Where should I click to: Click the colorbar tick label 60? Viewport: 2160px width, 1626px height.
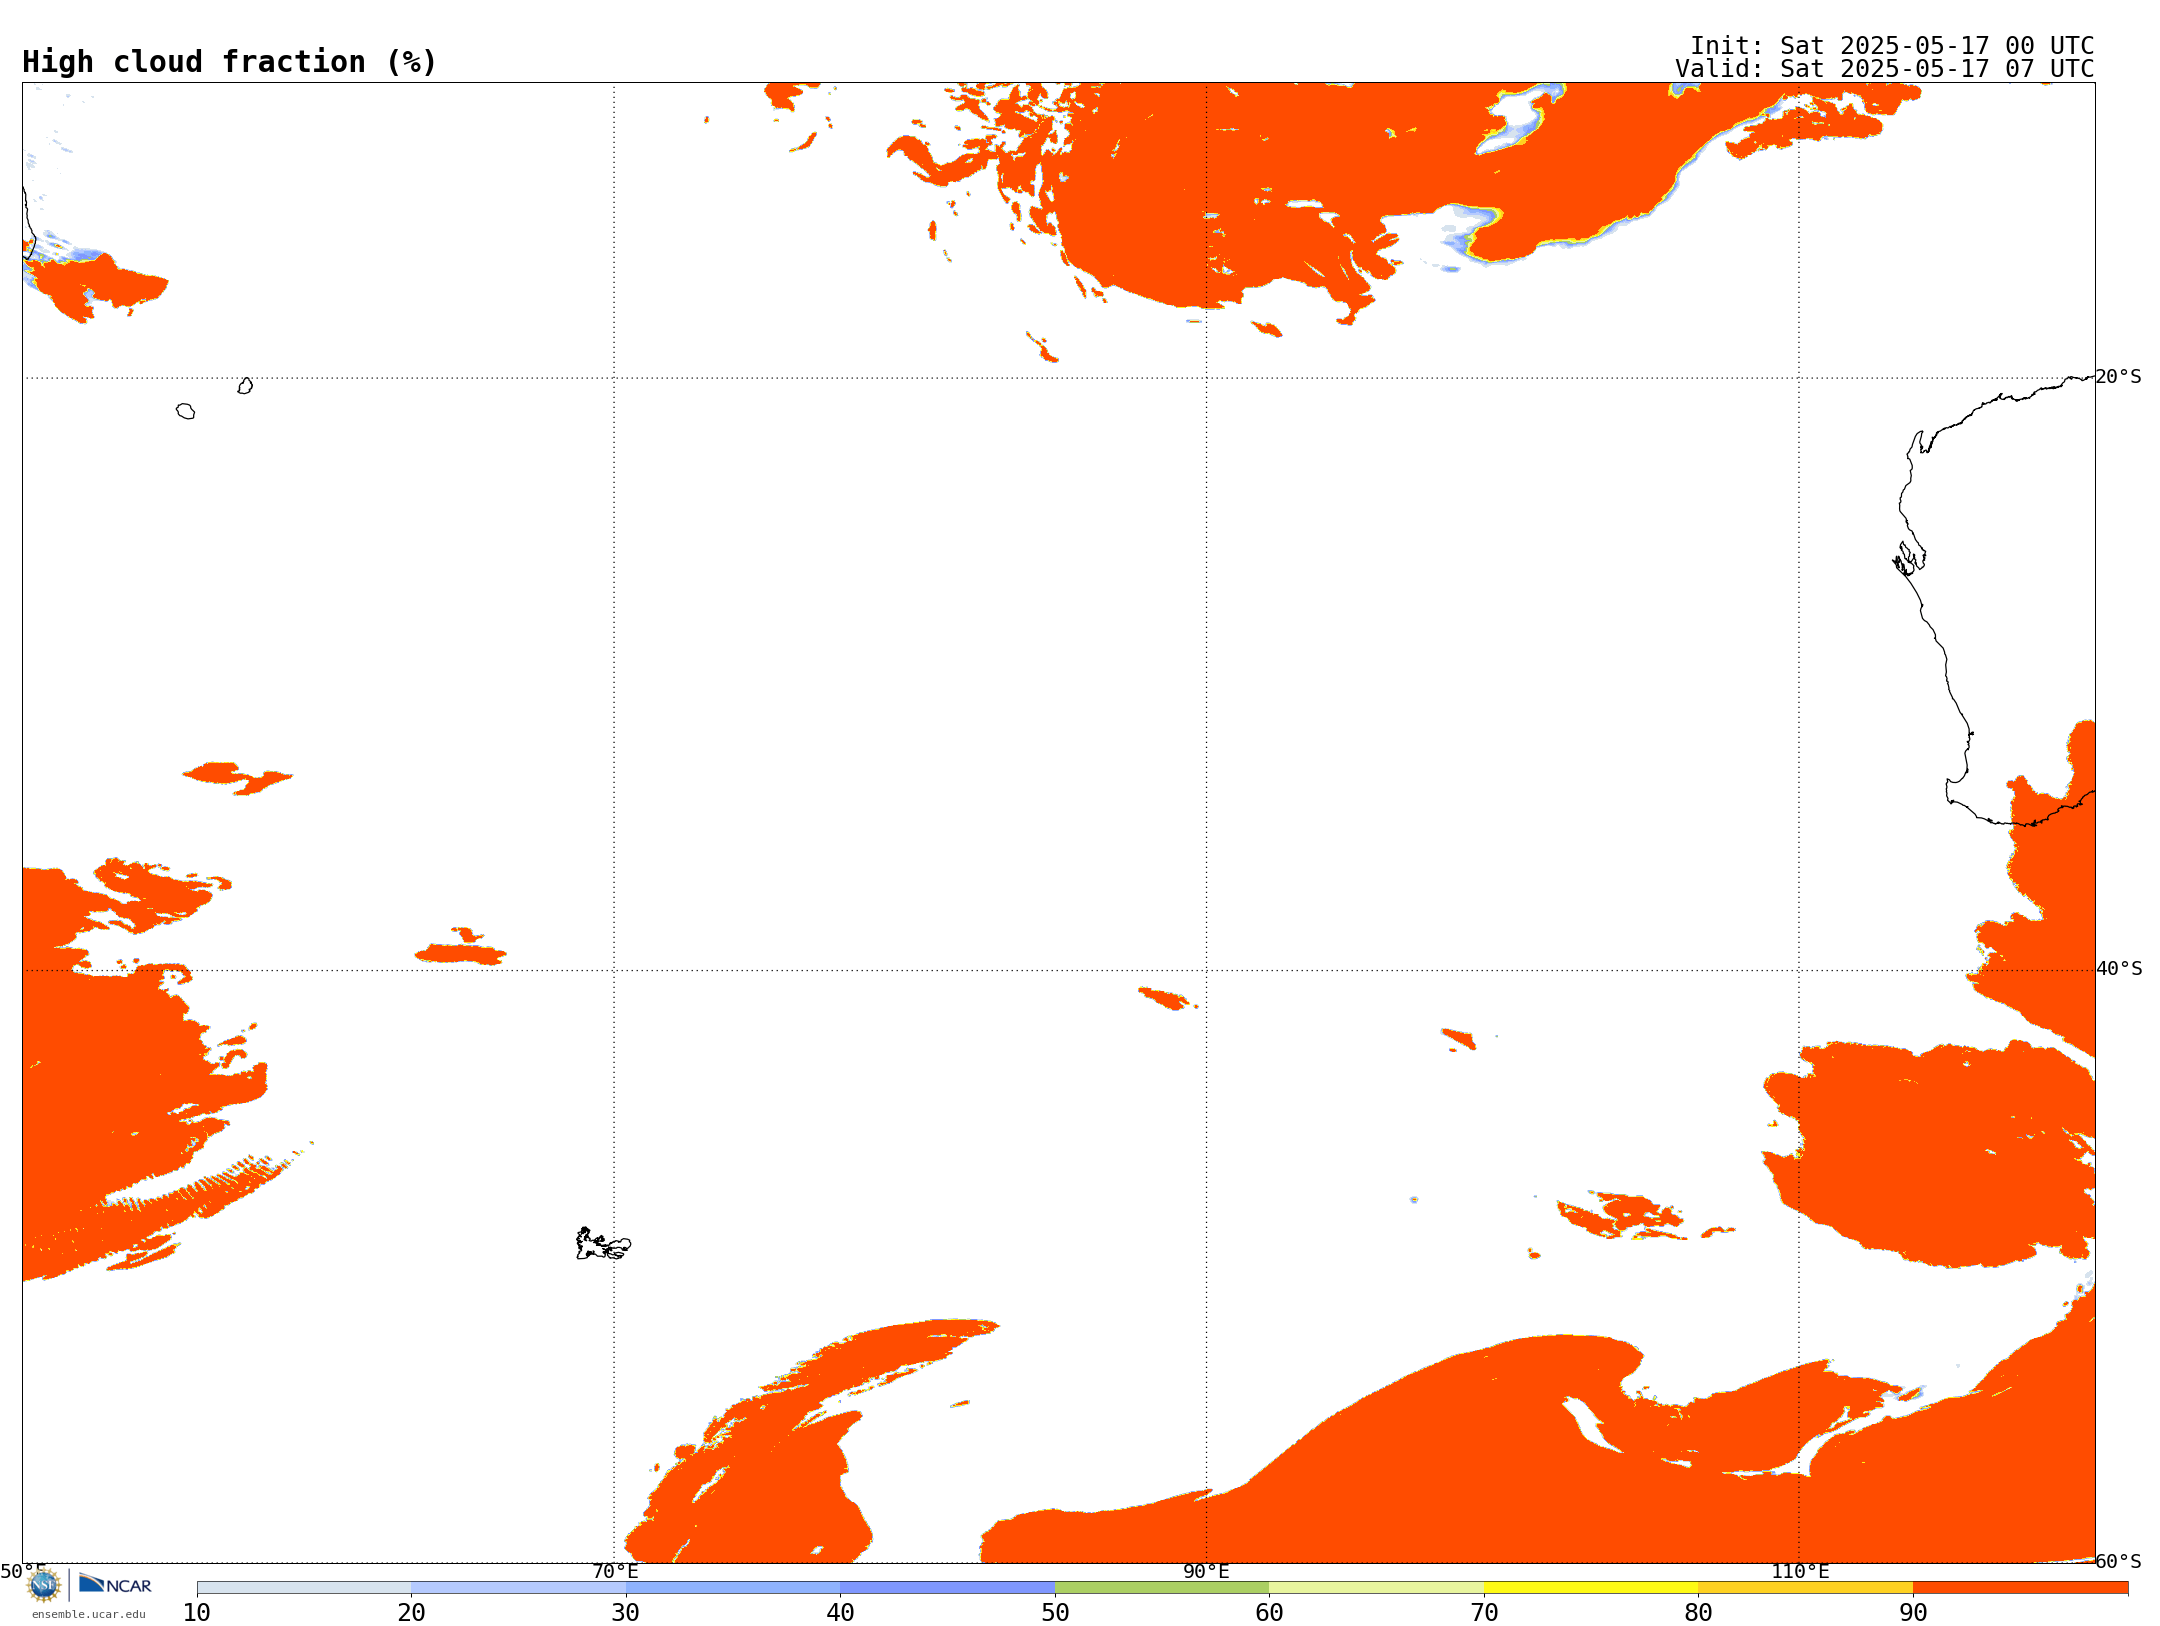point(1269,1613)
